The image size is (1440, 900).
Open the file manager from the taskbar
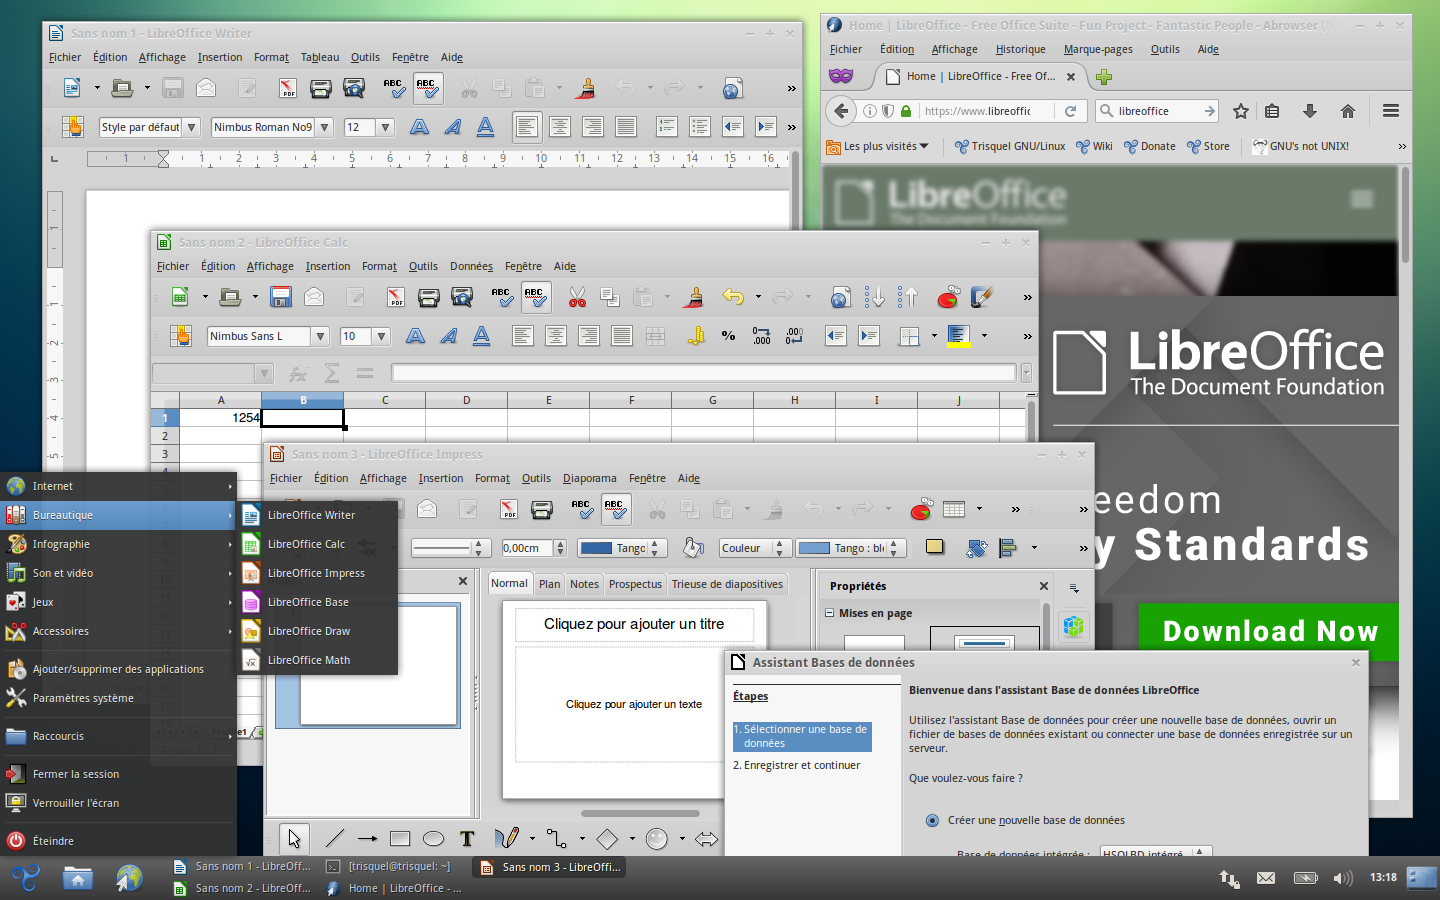pos(77,878)
